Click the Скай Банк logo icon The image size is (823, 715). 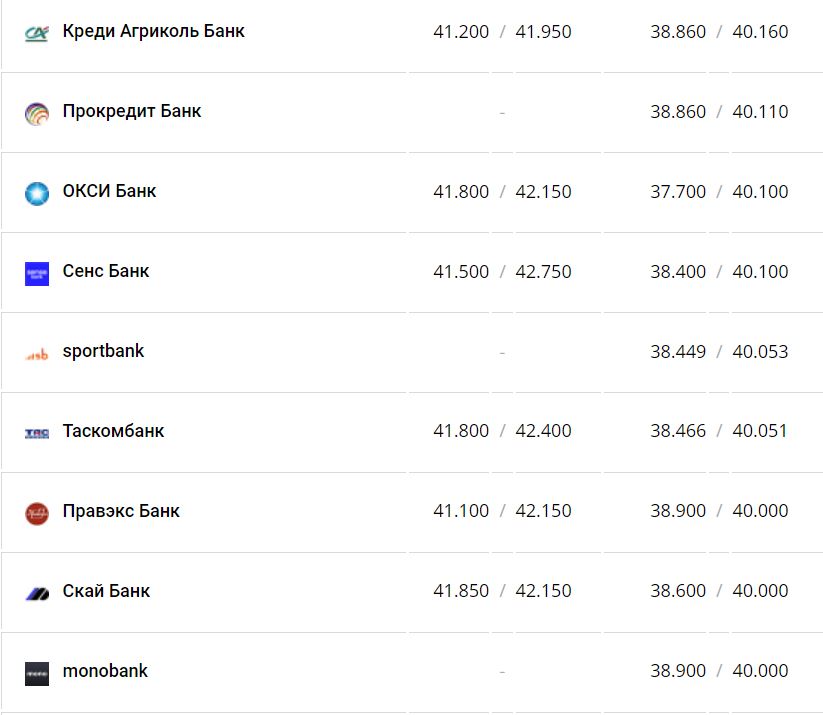(x=36, y=593)
